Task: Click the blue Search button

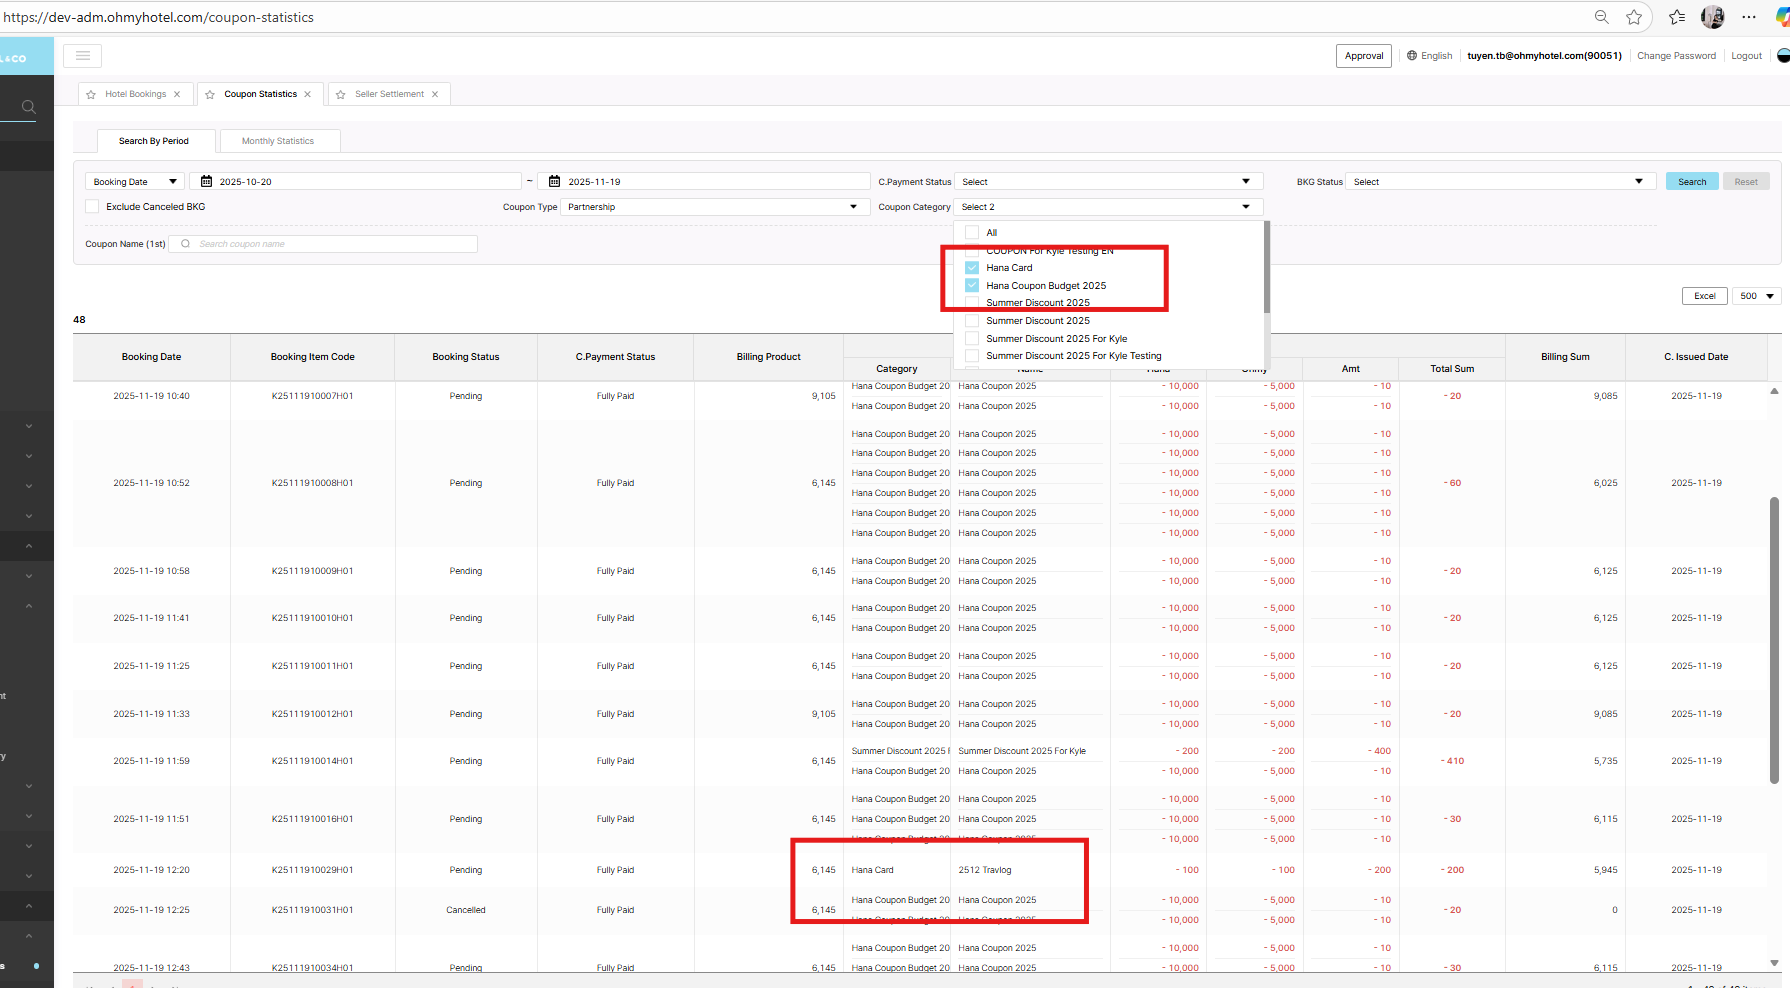Action: pyautogui.click(x=1692, y=182)
